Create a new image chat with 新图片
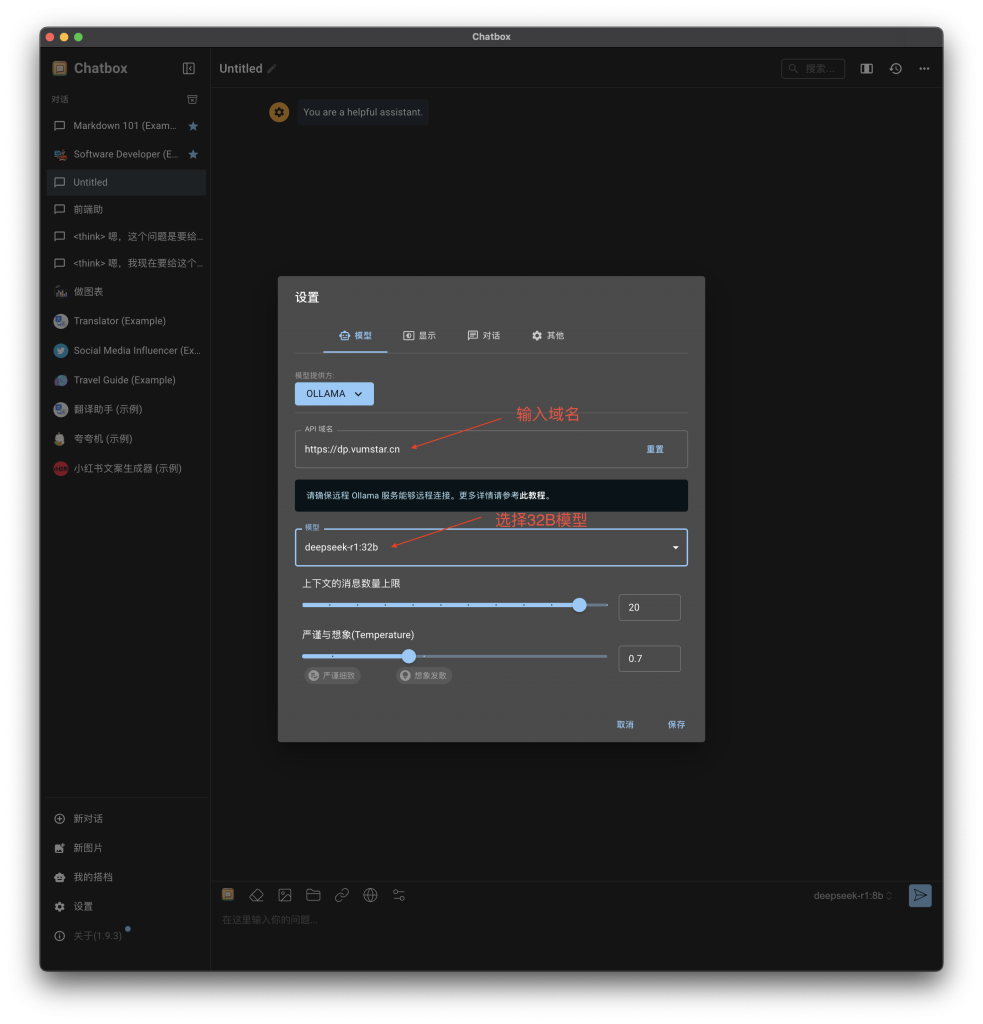The image size is (983, 1024). pos(127,848)
